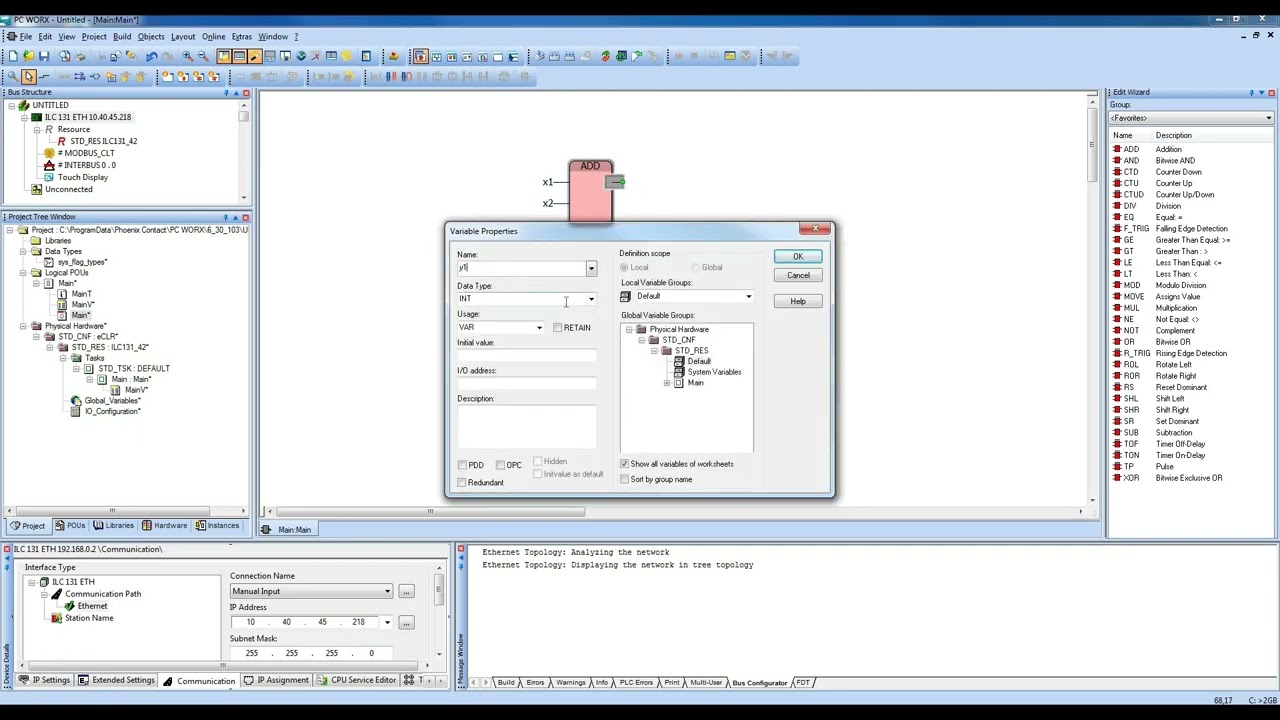This screenshot has width=1280, height=720.
Task: Open the Local Variable Groups Default dropdown
Action: 748,297
